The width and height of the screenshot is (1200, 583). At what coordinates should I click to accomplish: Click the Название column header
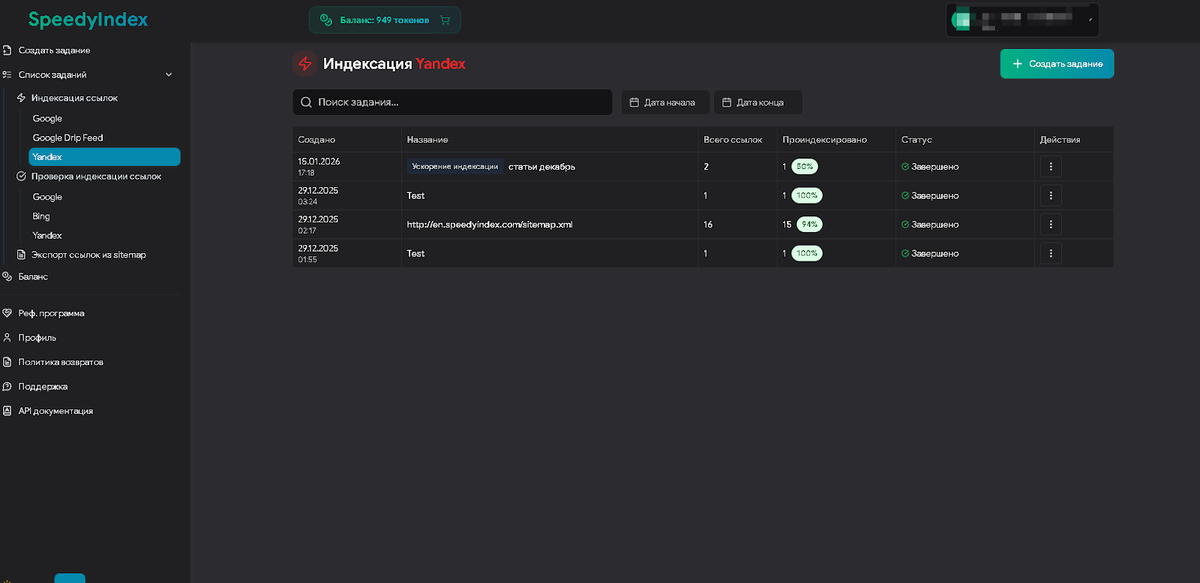427,140
